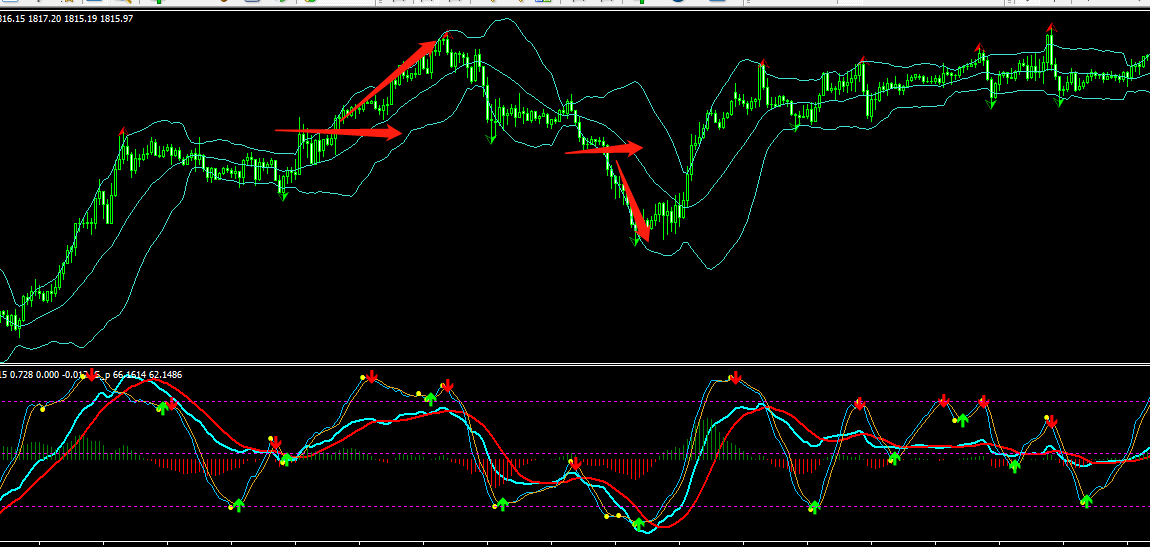1150x547 pixels.
Task: Click the leftmost yellow dot in the indicator window
Action: [x=42, y=408]
